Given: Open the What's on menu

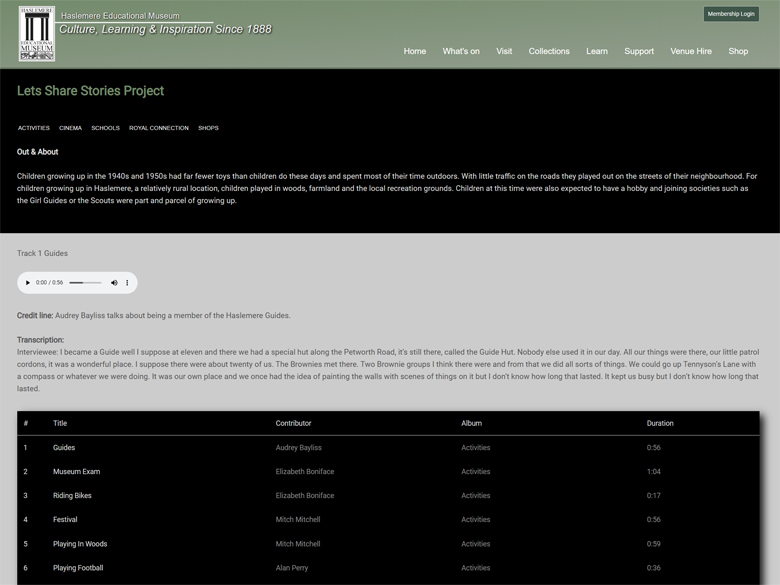Looking at the screenshot, I should pos(461,51).
